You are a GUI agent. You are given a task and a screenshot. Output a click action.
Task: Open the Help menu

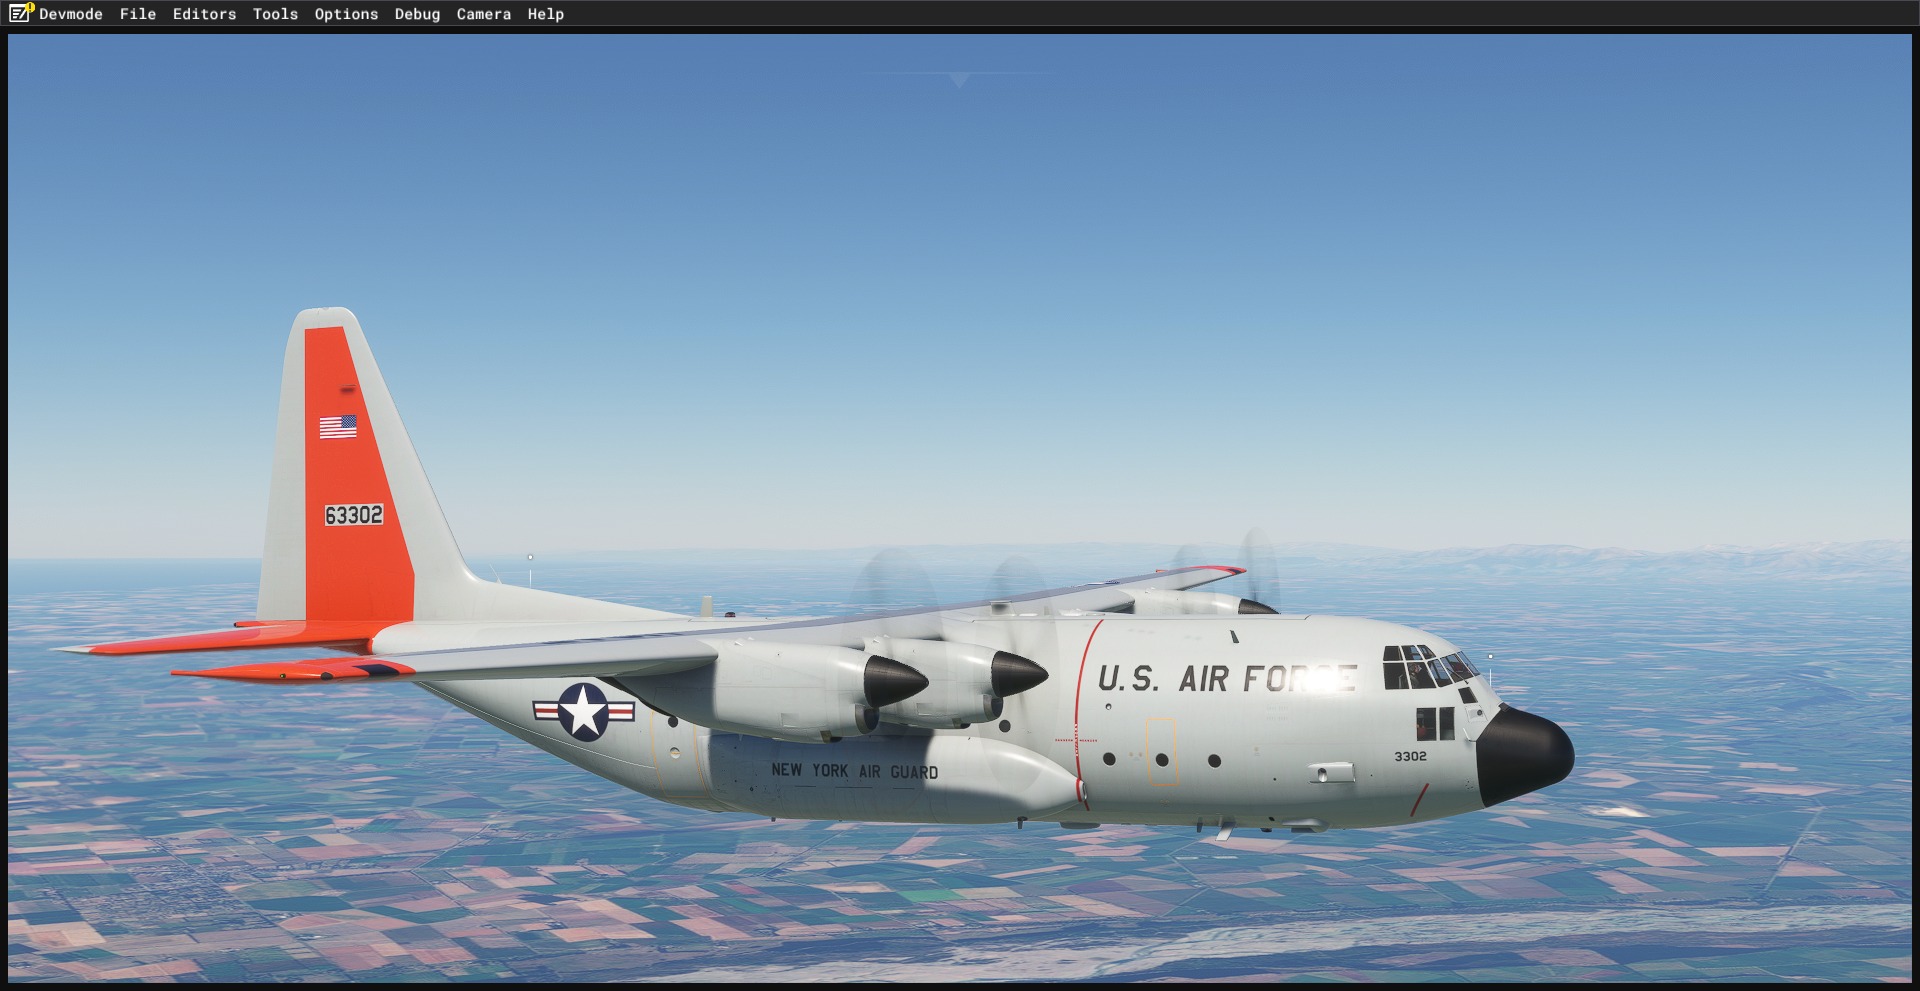pyautogui.click(x=546, y=14)
